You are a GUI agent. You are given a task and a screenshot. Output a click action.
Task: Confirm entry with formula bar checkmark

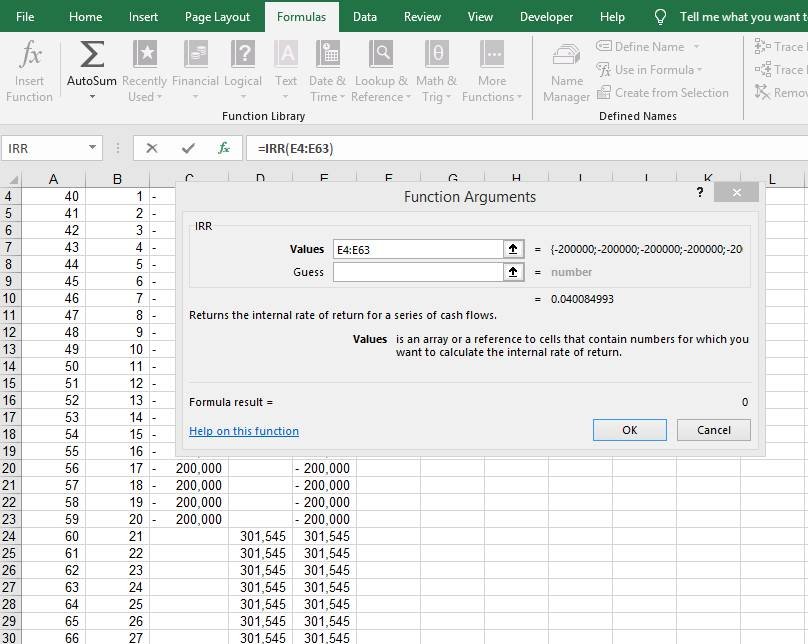coord(188,148)
